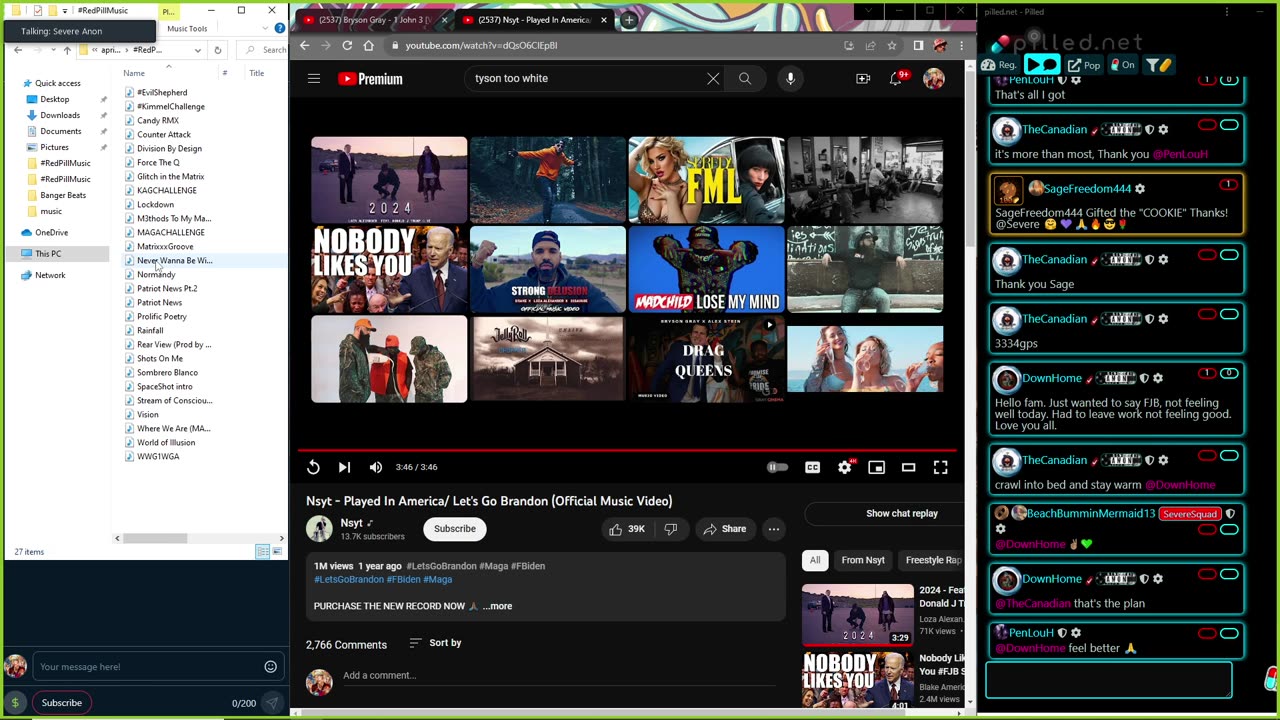Image resolution: width=1280 pixels, height=720 pixels.
Task: Click the YouTube Premium logo
Action: (x=370, y=79)
